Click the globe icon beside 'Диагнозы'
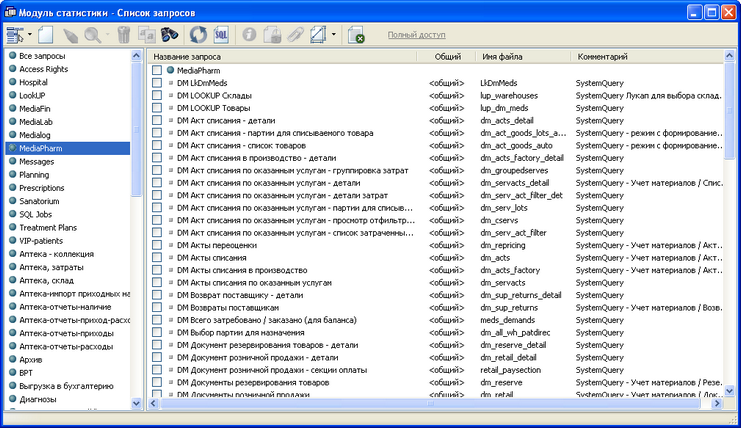 tap(13, 399)
